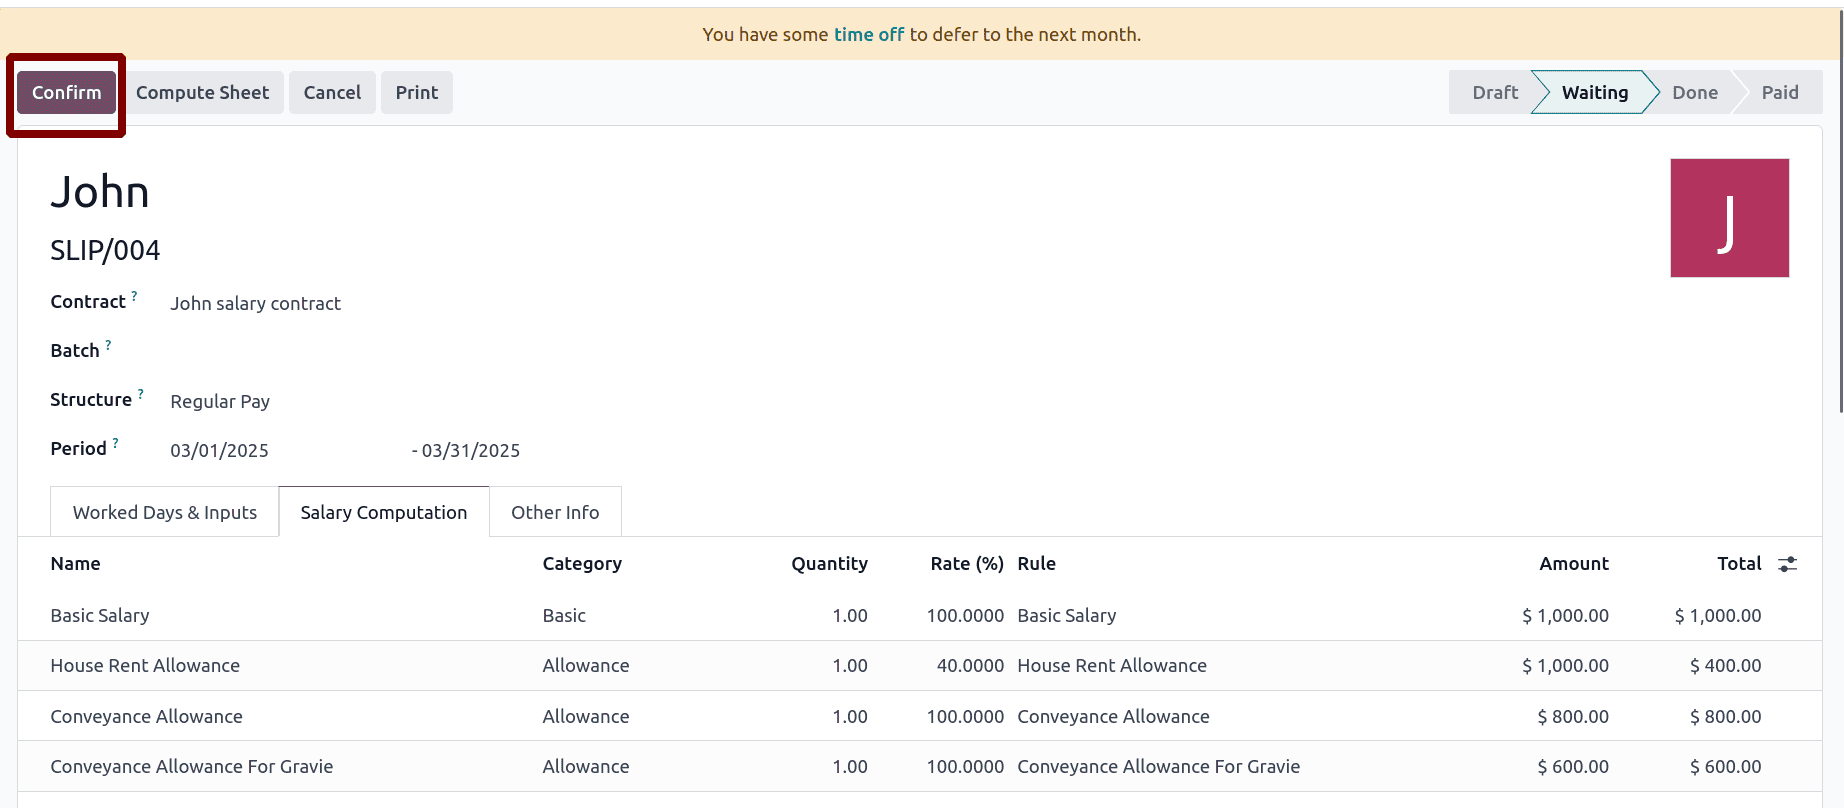Click the Confirm button
The width and height of the screenshot is (1844, 808).
click(66, 93)
